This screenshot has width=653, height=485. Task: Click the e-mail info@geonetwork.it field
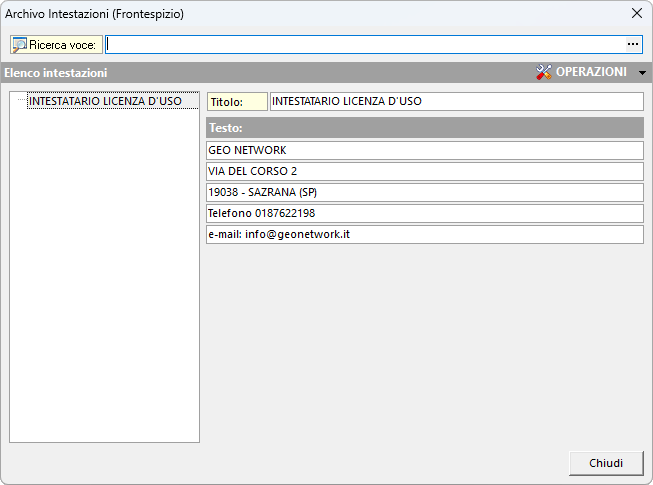424,234
